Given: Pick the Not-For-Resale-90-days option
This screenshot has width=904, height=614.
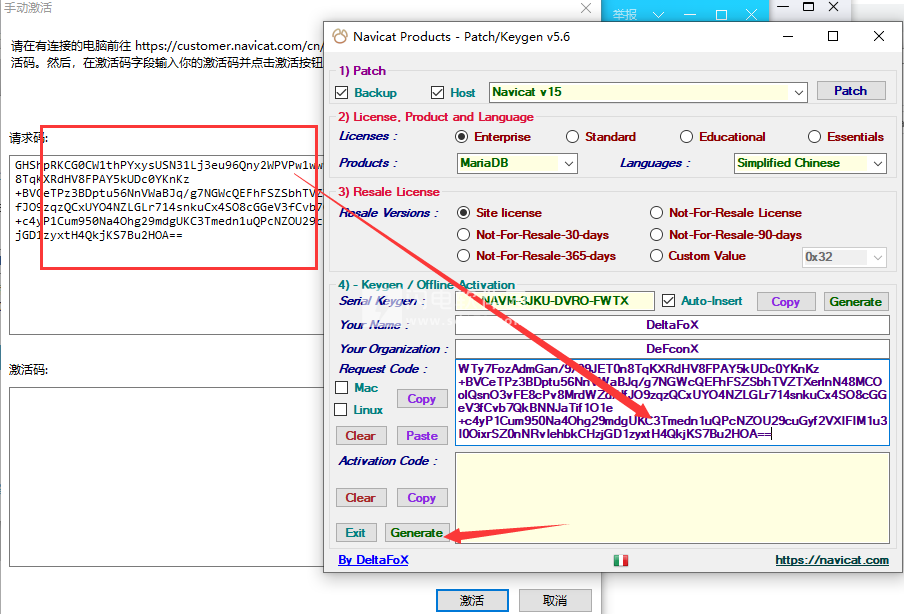Looking at the screenshot, I should tap(656, 235).
